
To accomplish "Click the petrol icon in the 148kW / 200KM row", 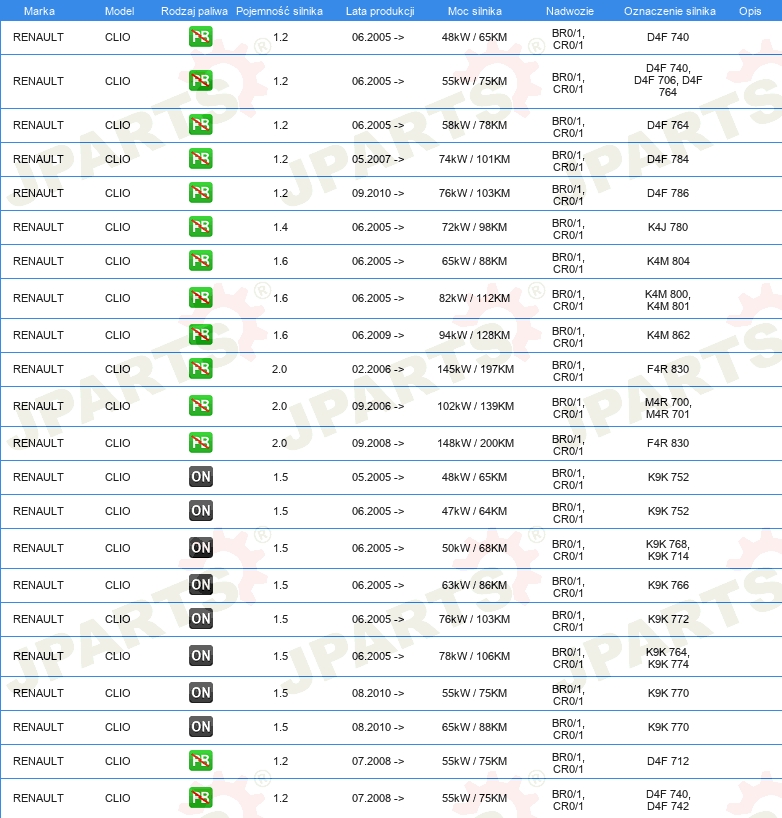I will pos(200,442).
